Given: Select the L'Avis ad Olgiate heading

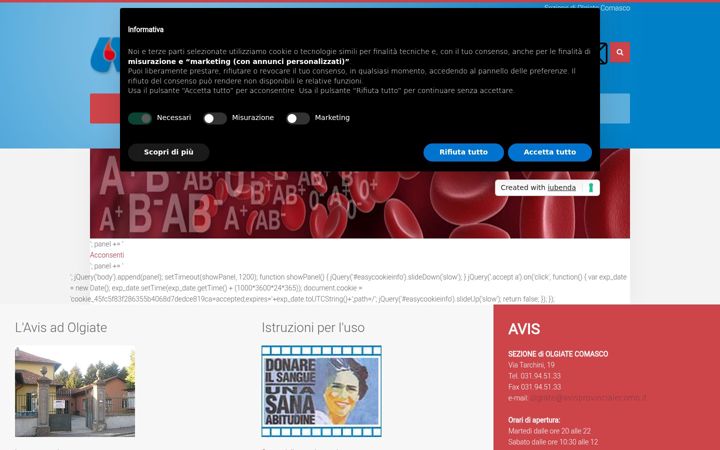Looking at the screenshot, I should pos(61,327).
